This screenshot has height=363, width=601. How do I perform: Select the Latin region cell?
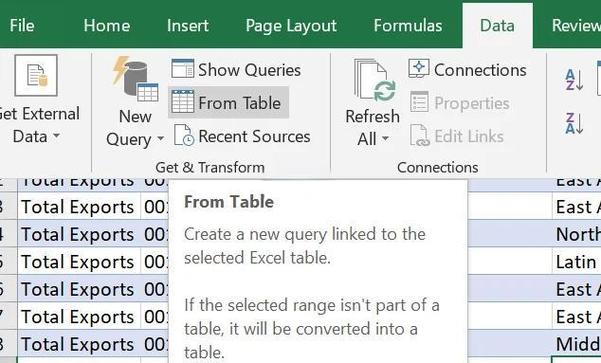577,262
